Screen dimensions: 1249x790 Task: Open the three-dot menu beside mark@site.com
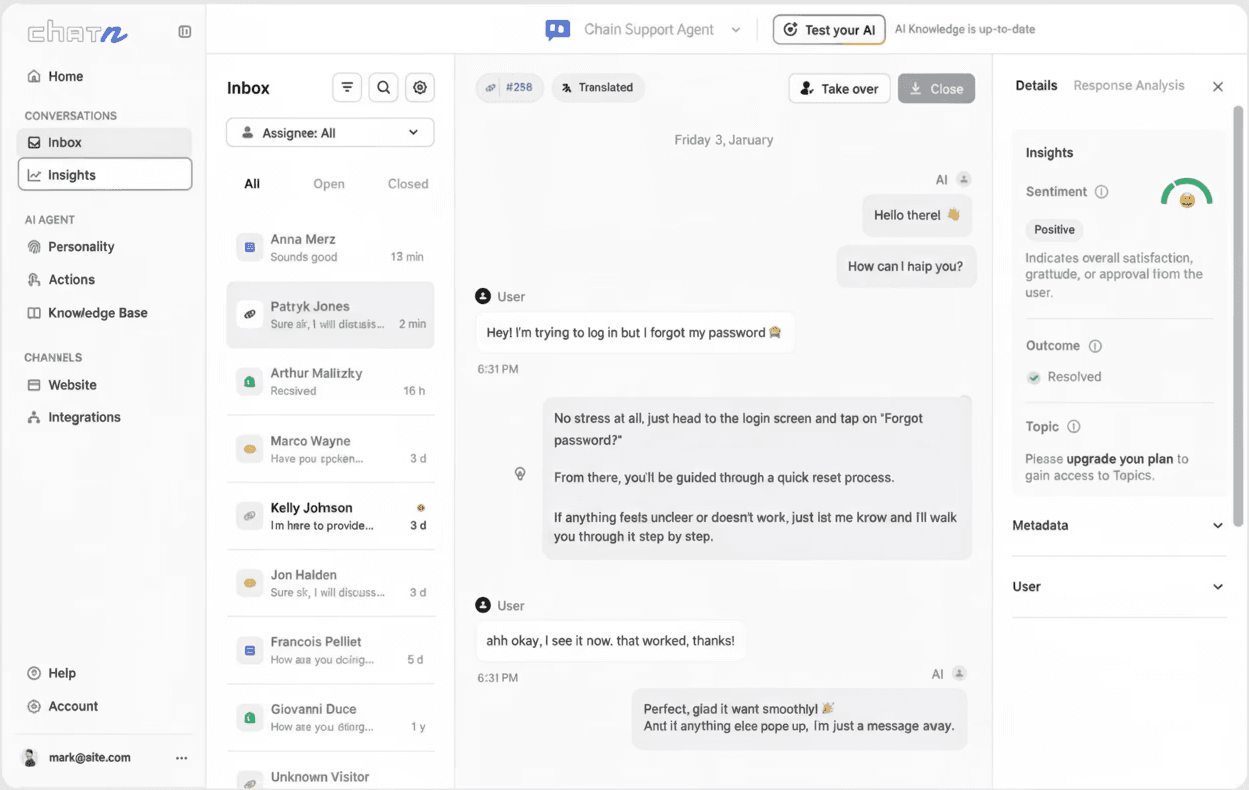(x=181, y=758)
